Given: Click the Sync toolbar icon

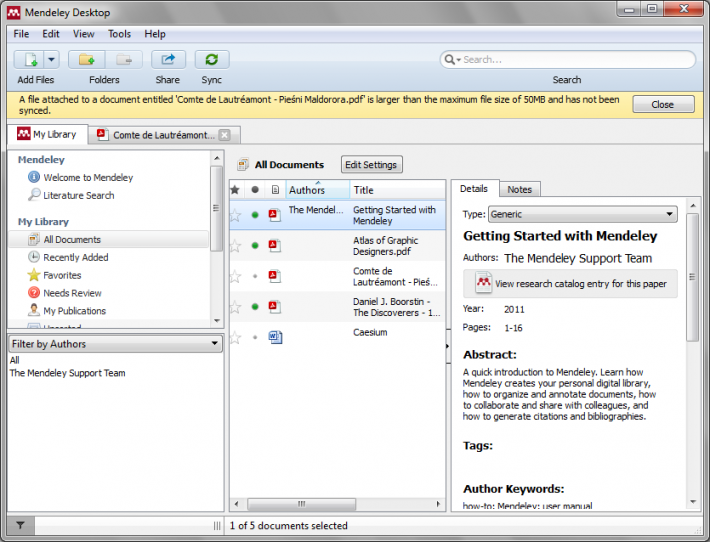Looking at the screenshot, I should click(x=211, y=59).
